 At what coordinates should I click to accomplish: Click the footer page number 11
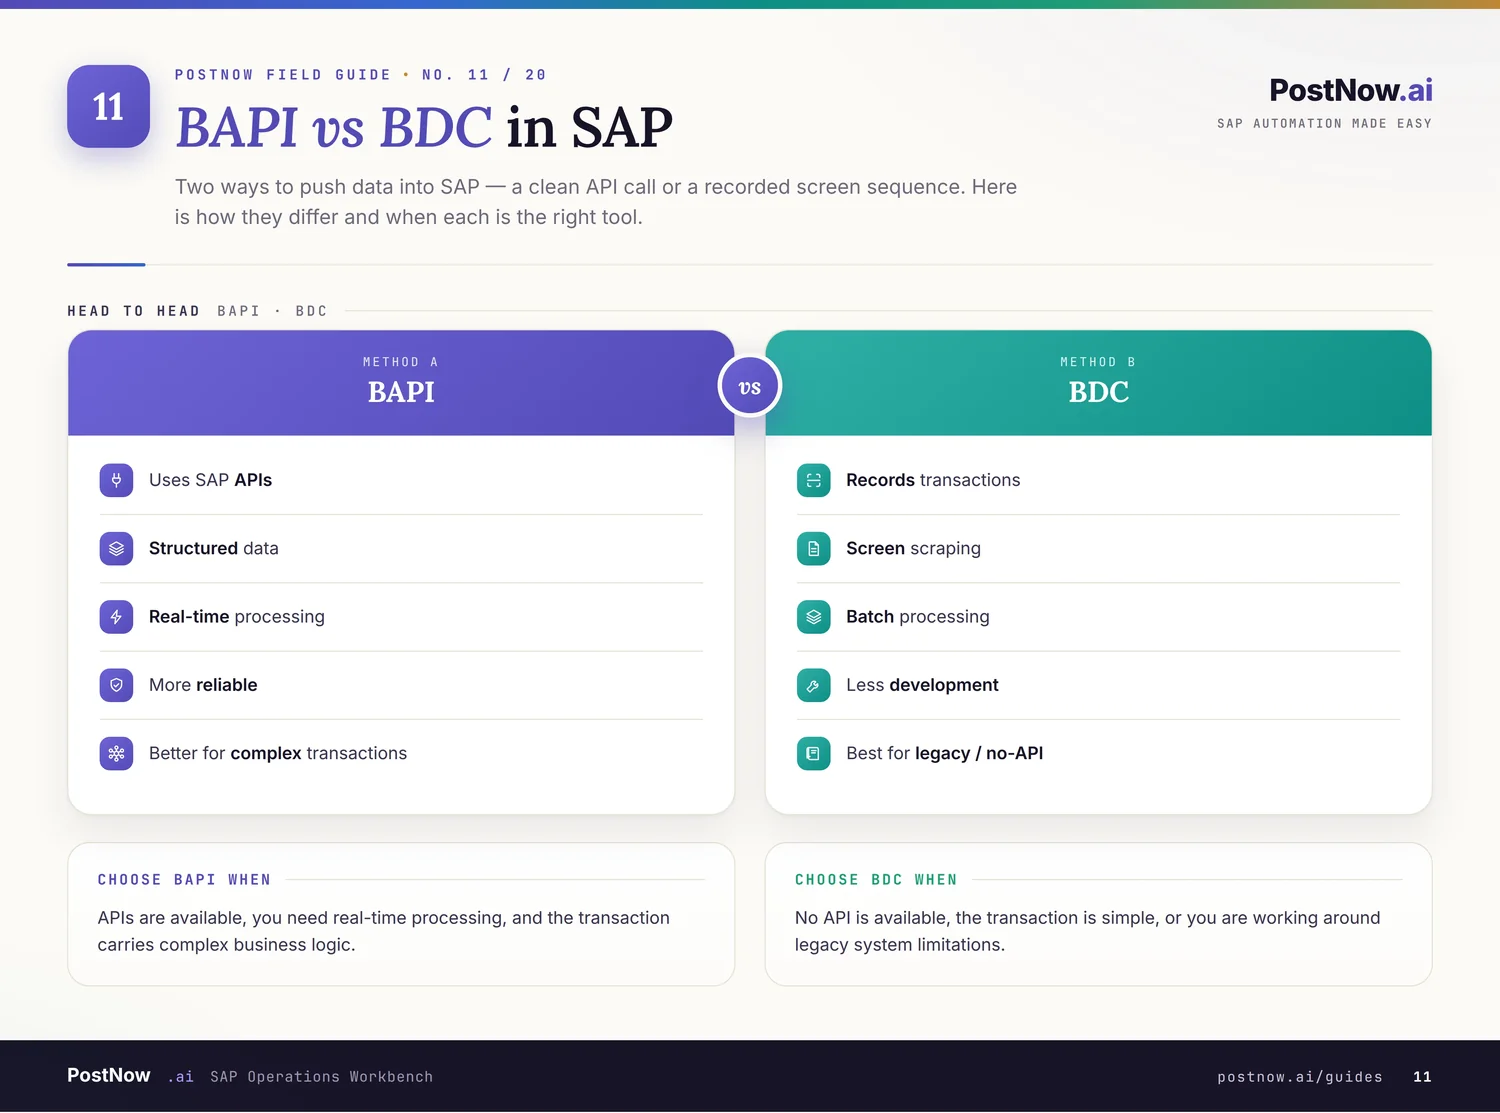(x=1422, y=1077)
